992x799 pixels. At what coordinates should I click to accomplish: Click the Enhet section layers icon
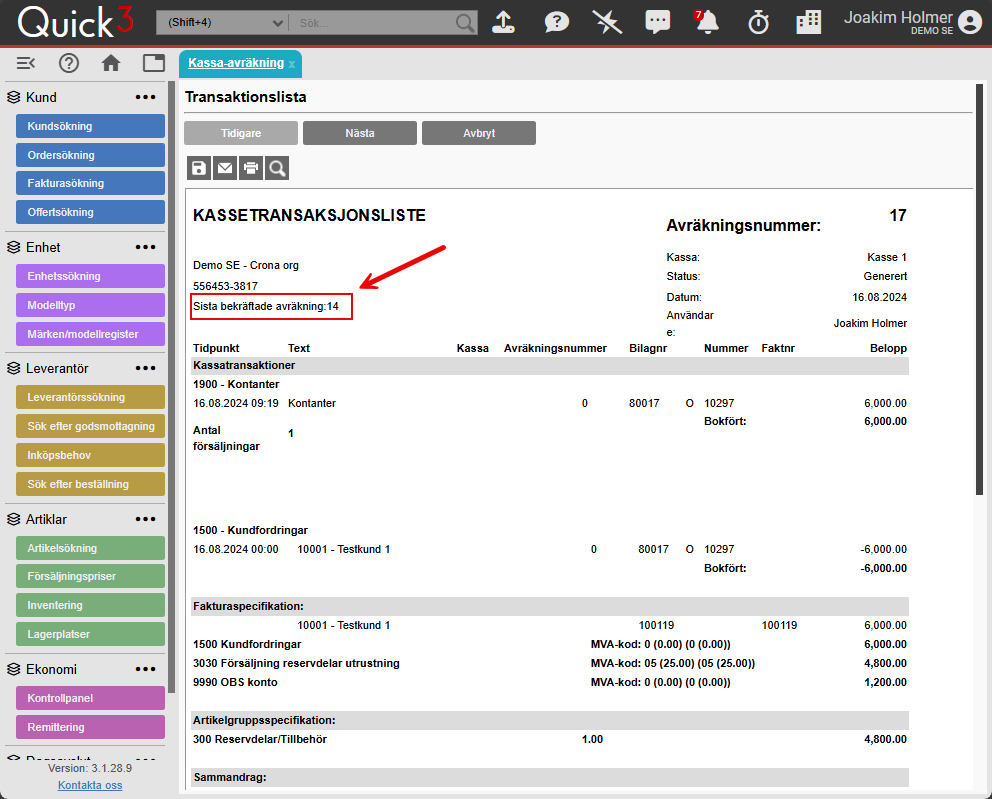[14, 247]
